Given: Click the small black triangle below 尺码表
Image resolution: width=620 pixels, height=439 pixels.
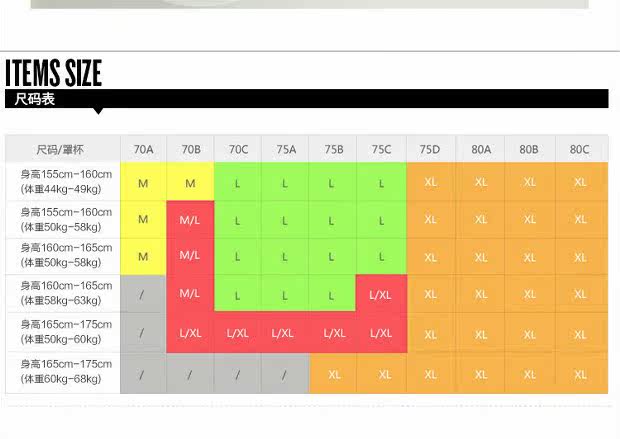Looking at the screenshot, I should point(97,110).
